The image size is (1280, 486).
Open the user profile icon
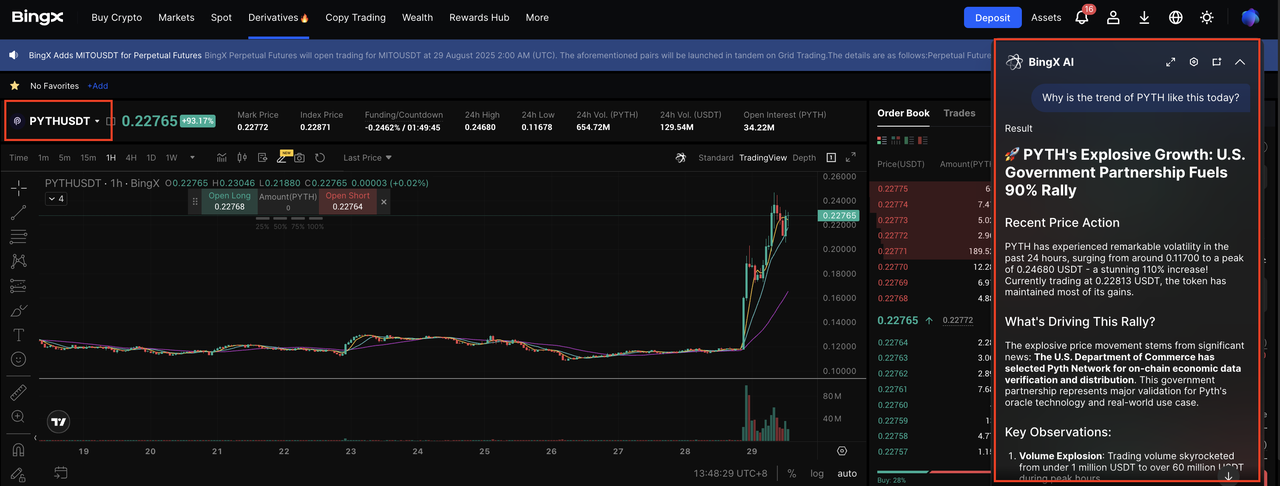click(1114, 17)
